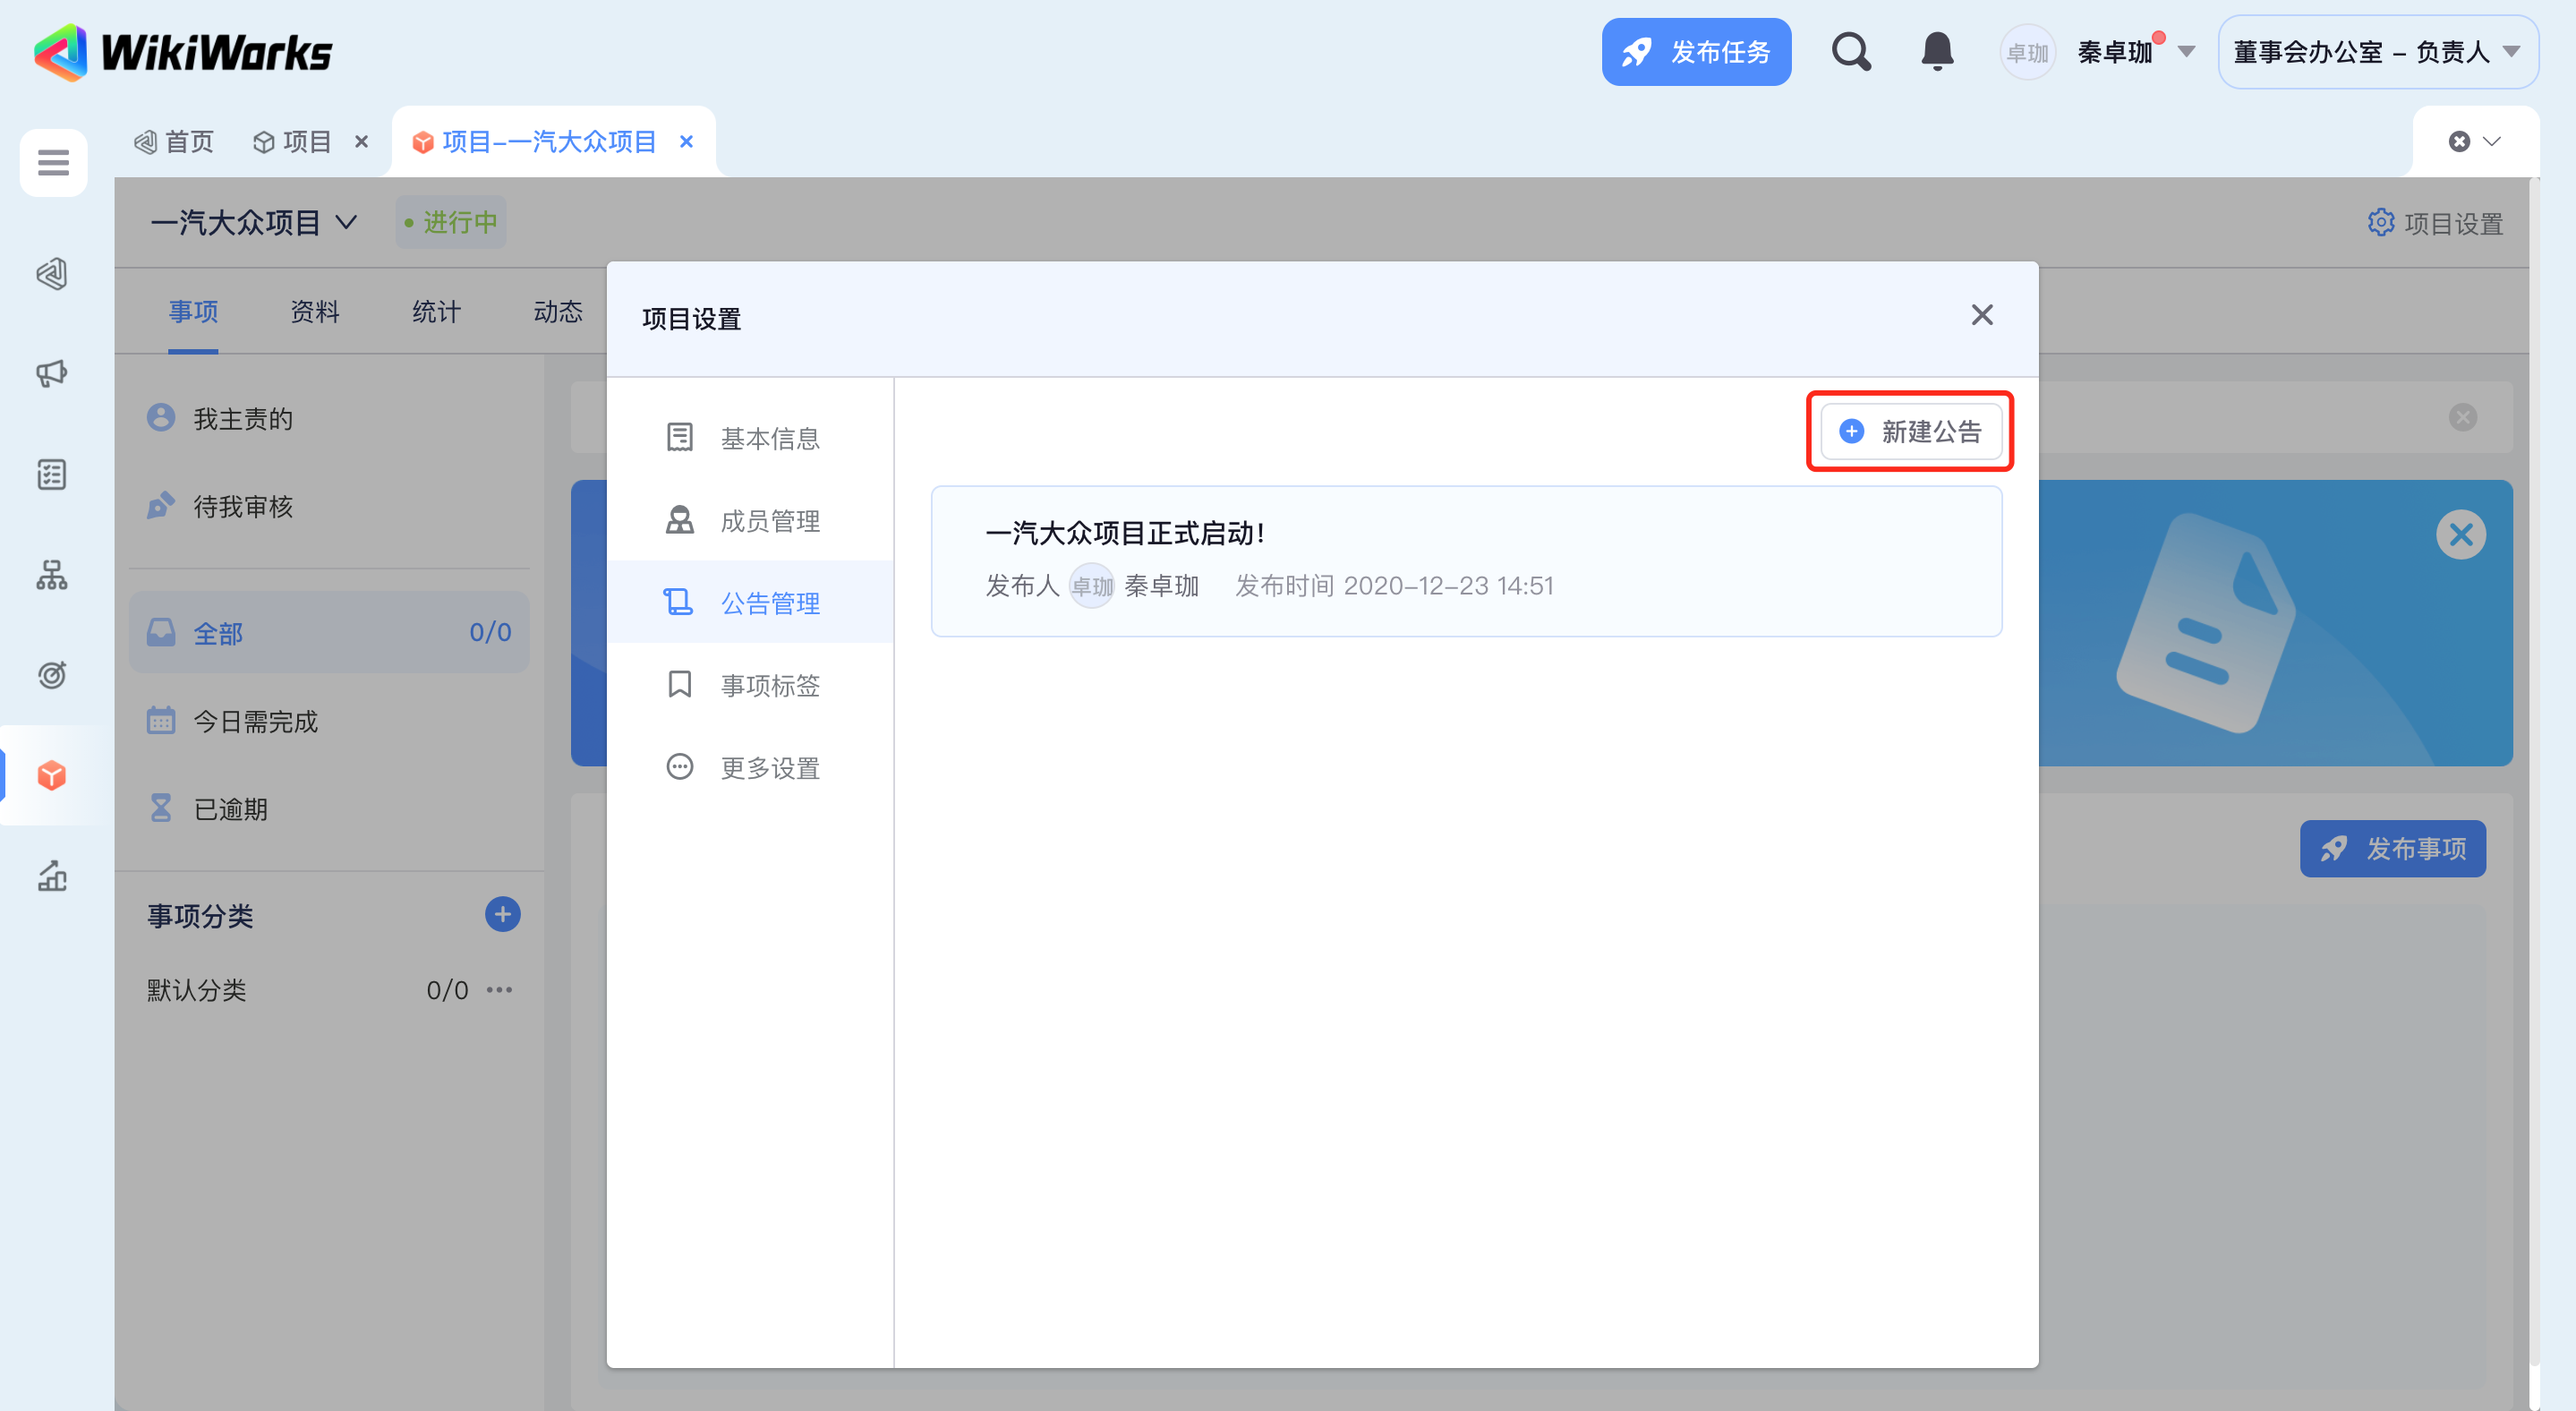2576x1411 pixels.
Task: Click the 发布任务 button
Action: point(1696,52)
